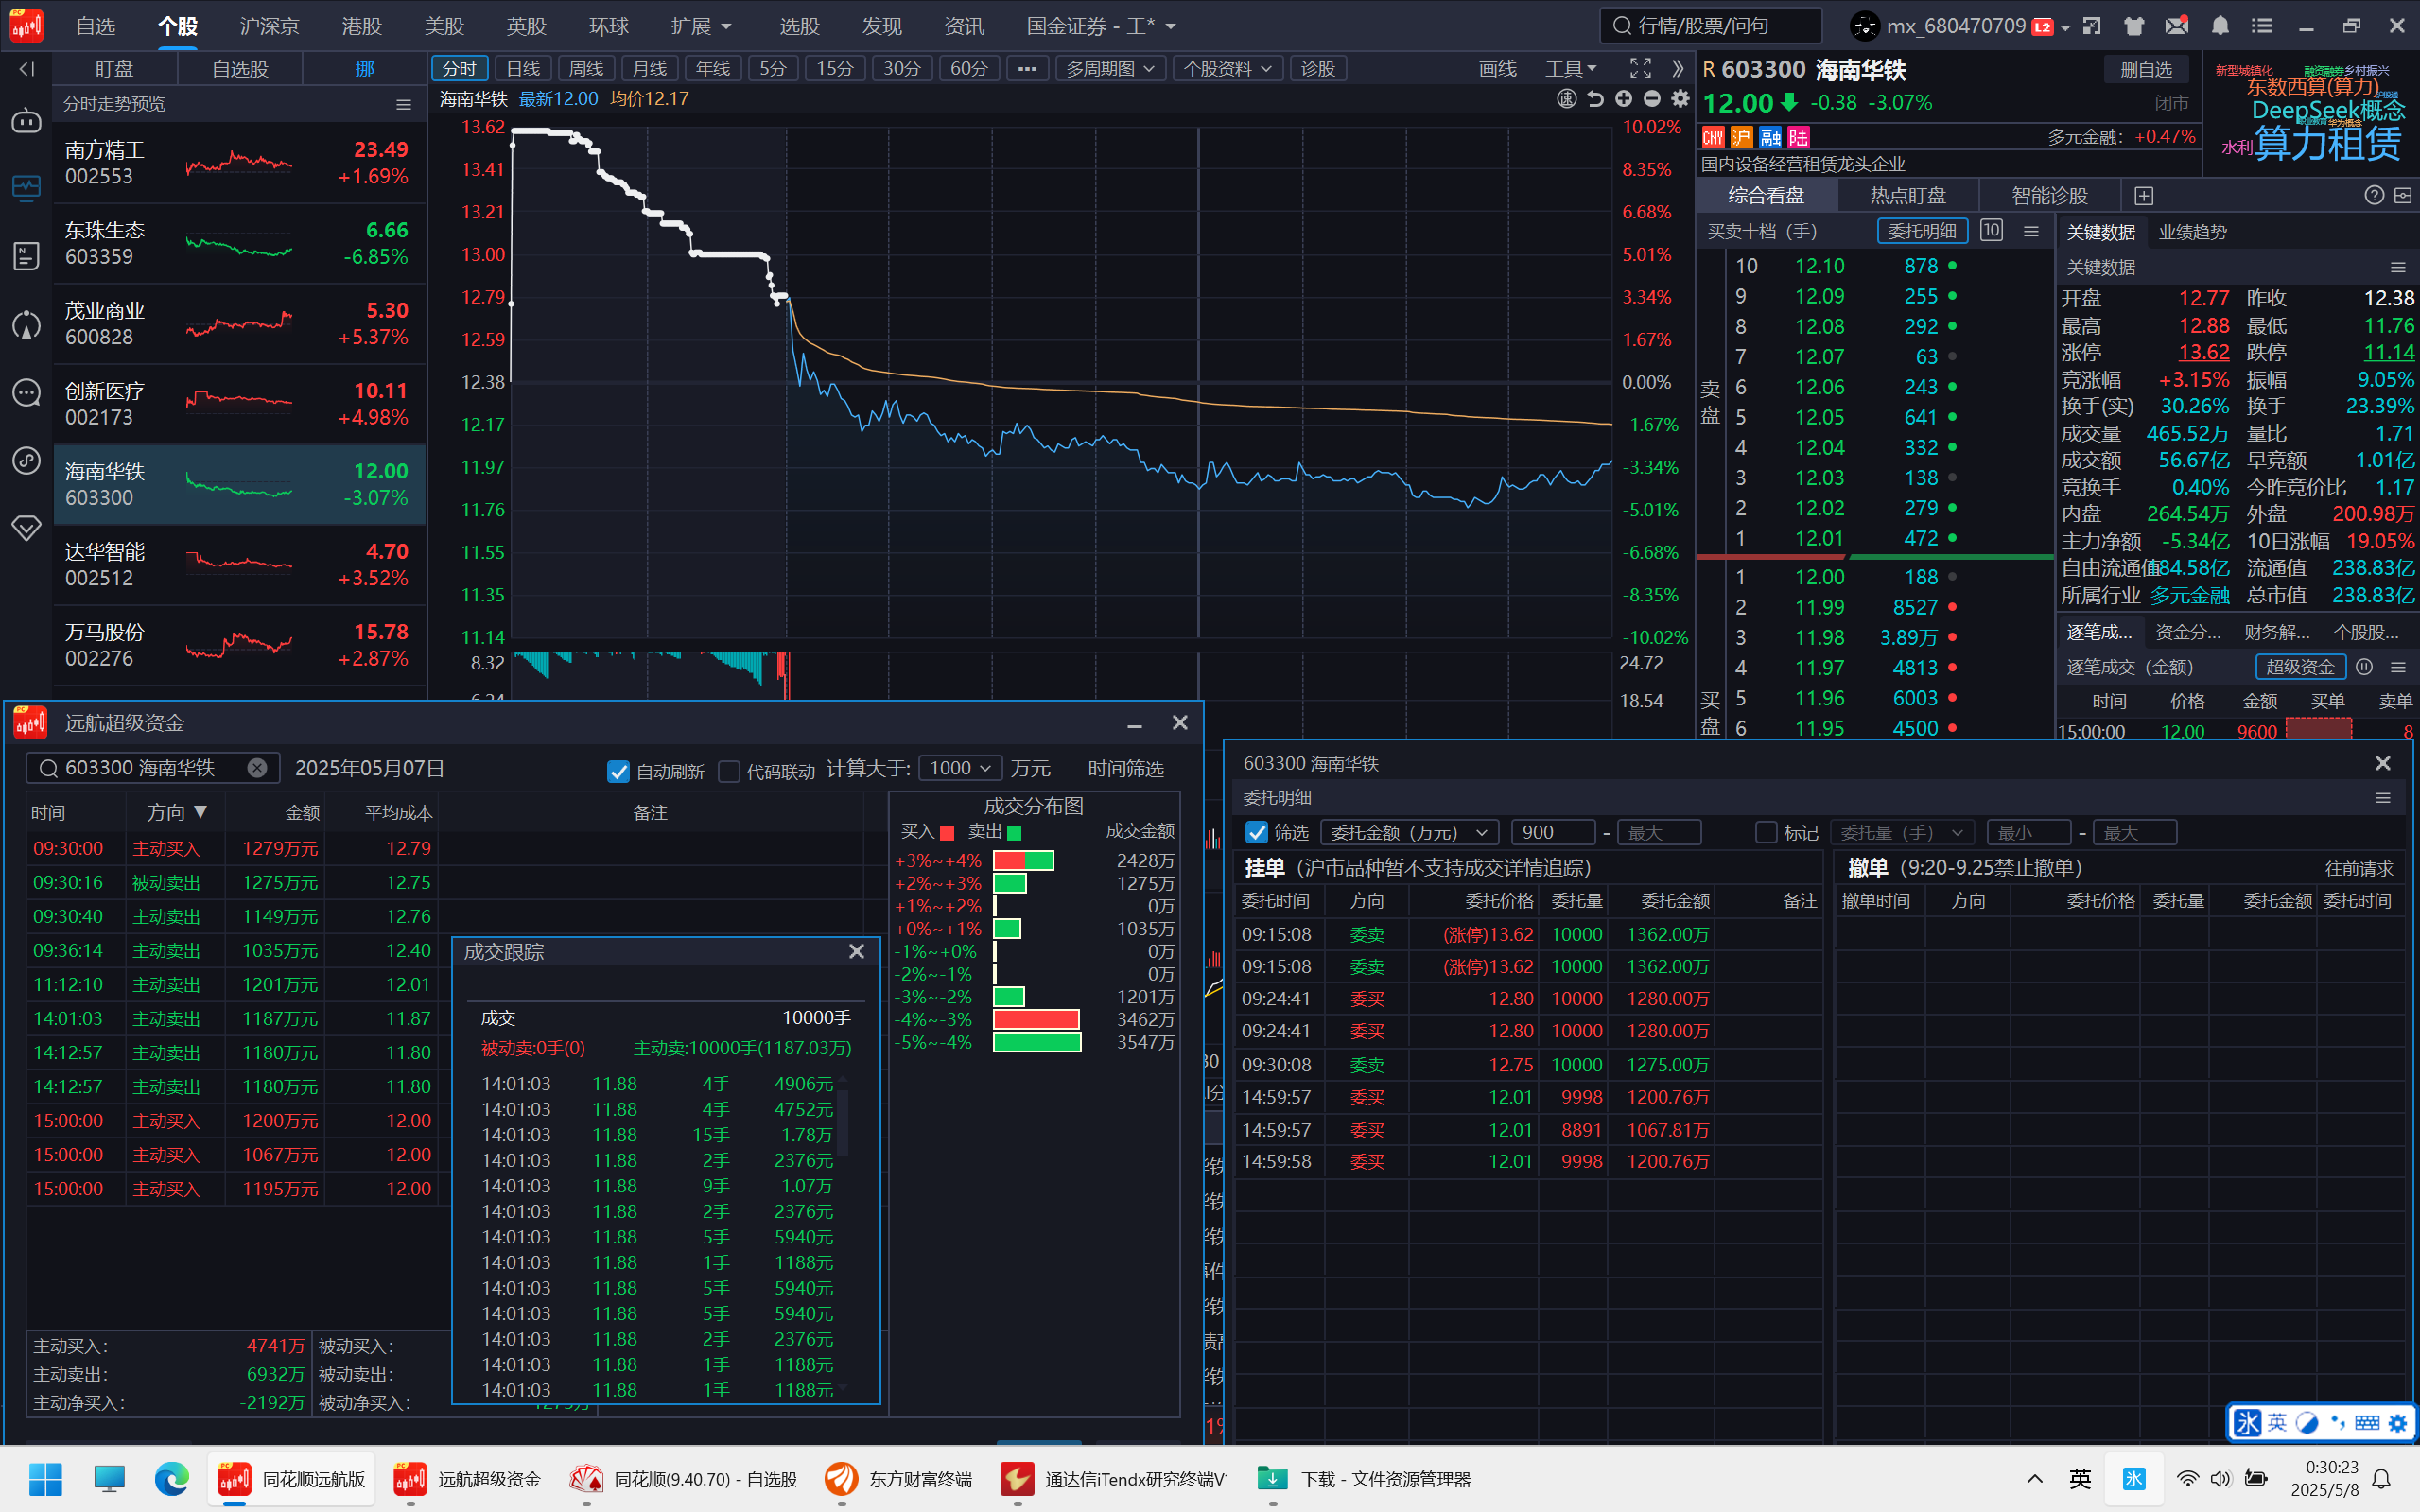This screenshot has height=1512, width=2420.
Task: Open the gauge dashboard sidebar icon
Action: coord(26,324)
